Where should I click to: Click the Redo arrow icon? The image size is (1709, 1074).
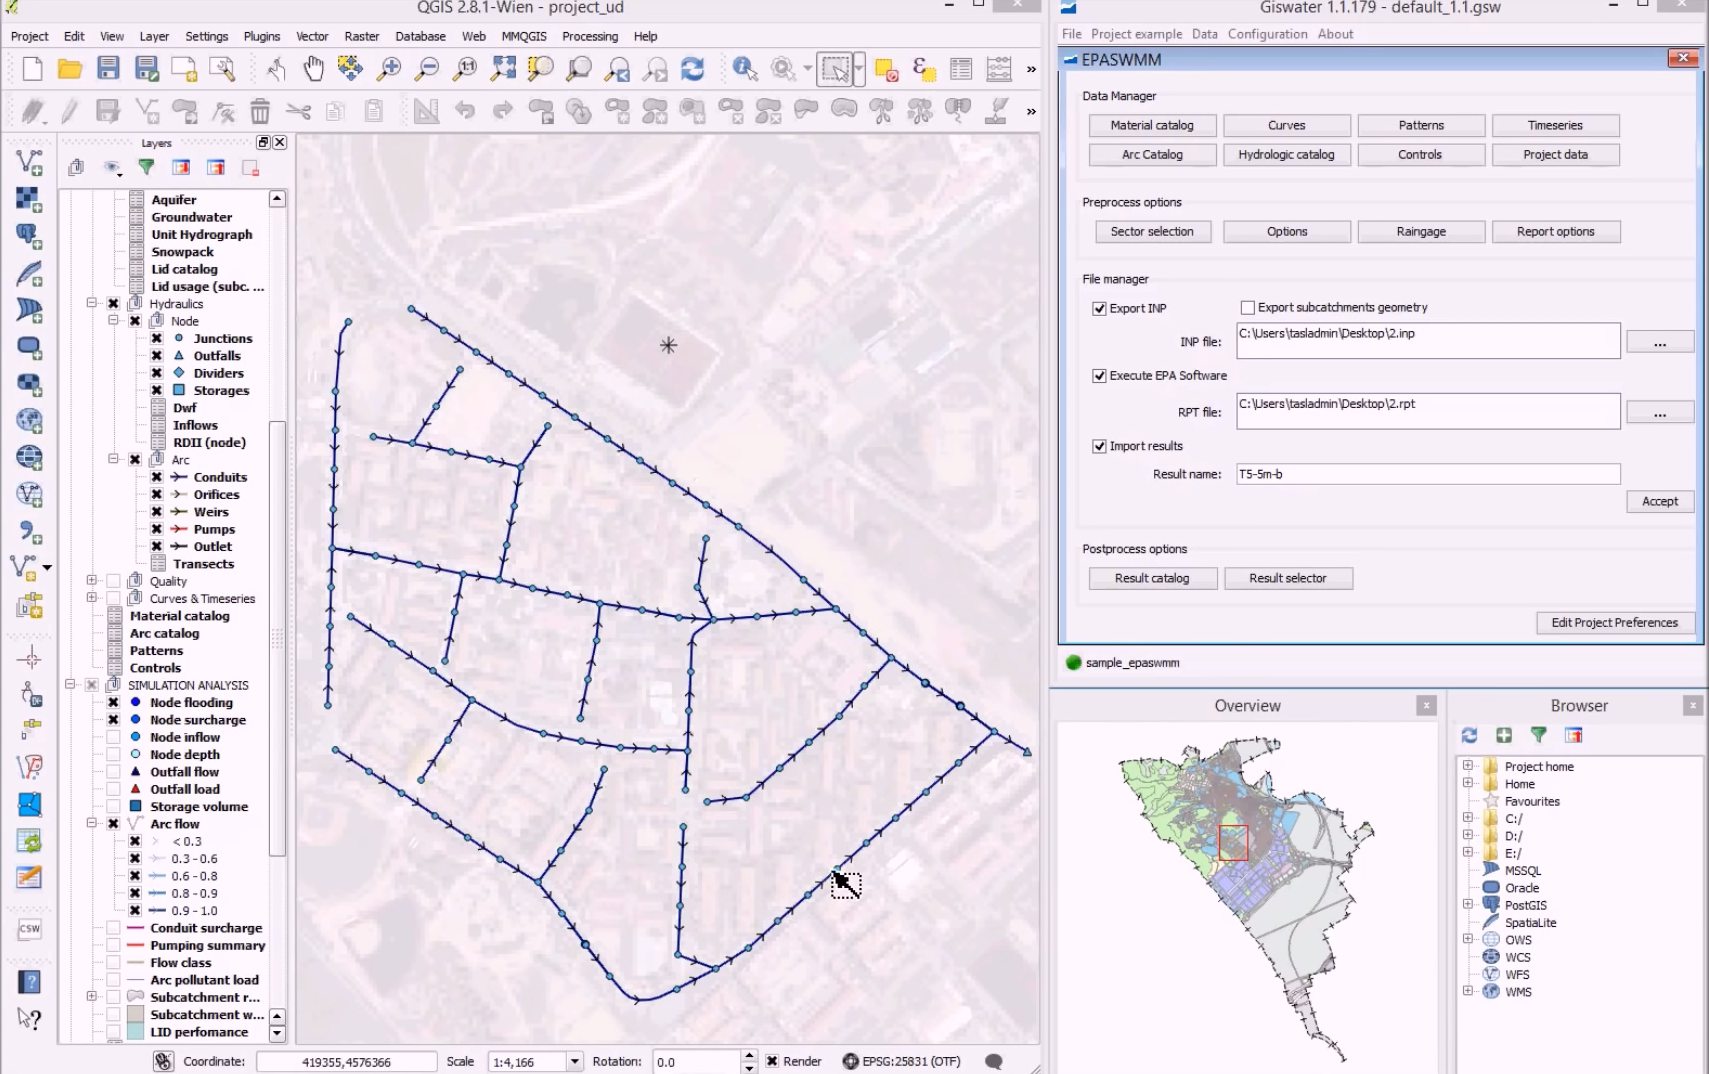coord(503,110)
